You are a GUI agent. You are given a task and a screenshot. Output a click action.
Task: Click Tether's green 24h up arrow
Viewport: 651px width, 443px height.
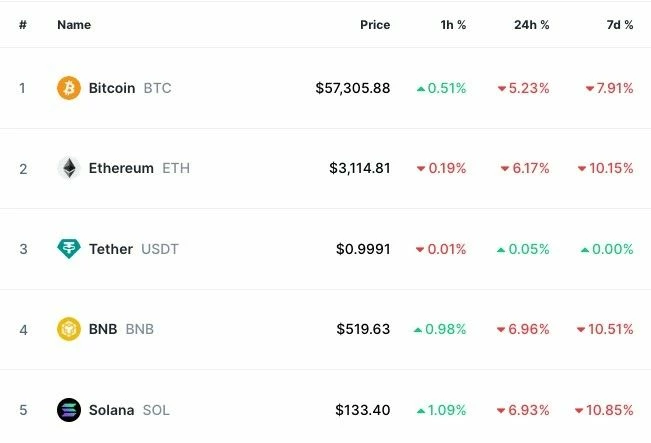pos(501,250)
